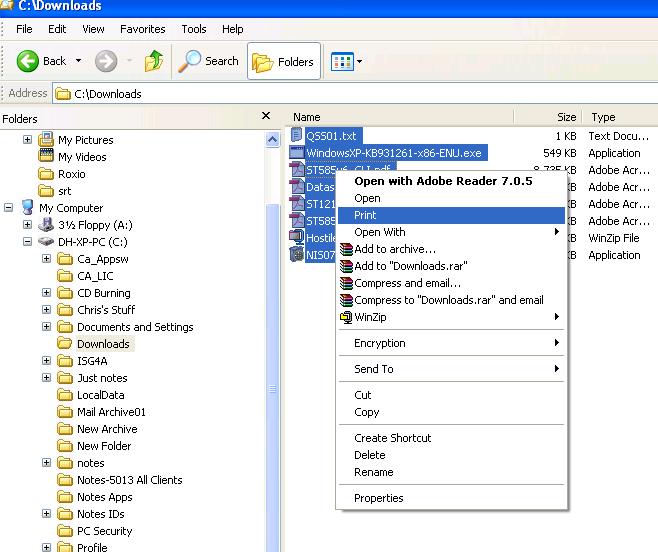
Task: Go up one folder level icon
Action: click(x=154, y=61)
